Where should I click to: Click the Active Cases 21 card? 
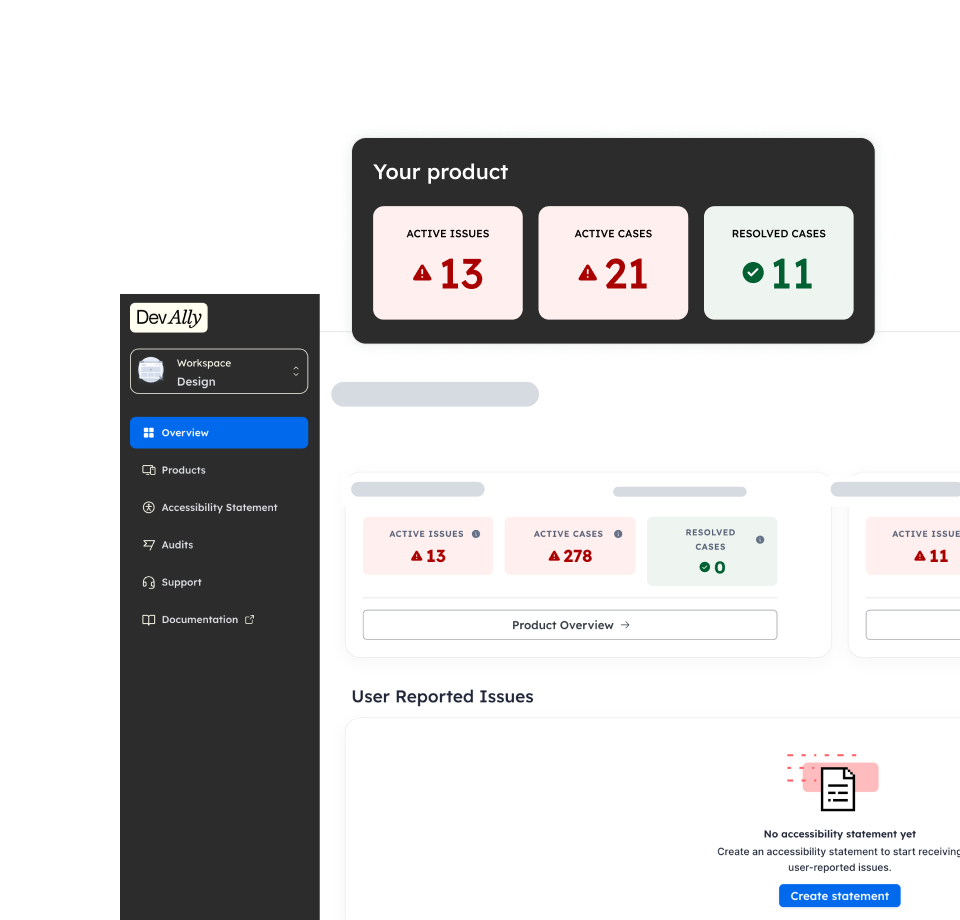(x=613, y=263)
